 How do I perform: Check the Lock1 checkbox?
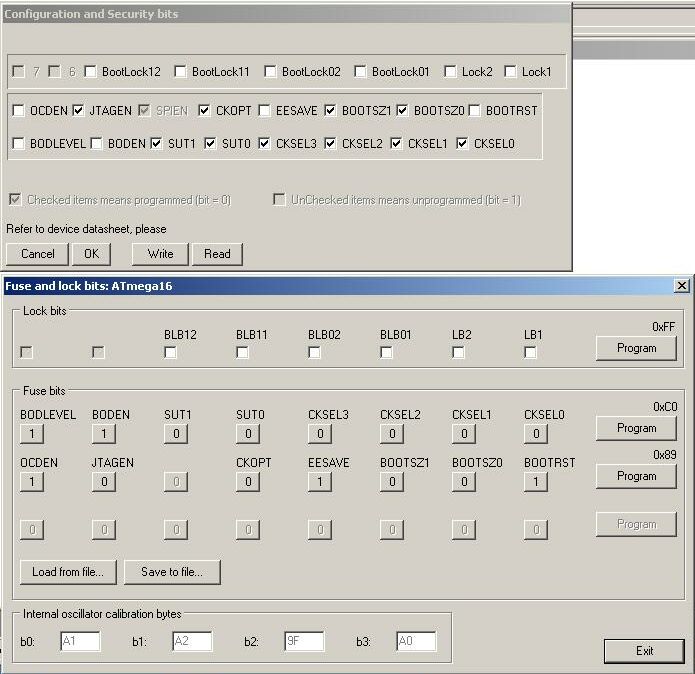[511, 71]
